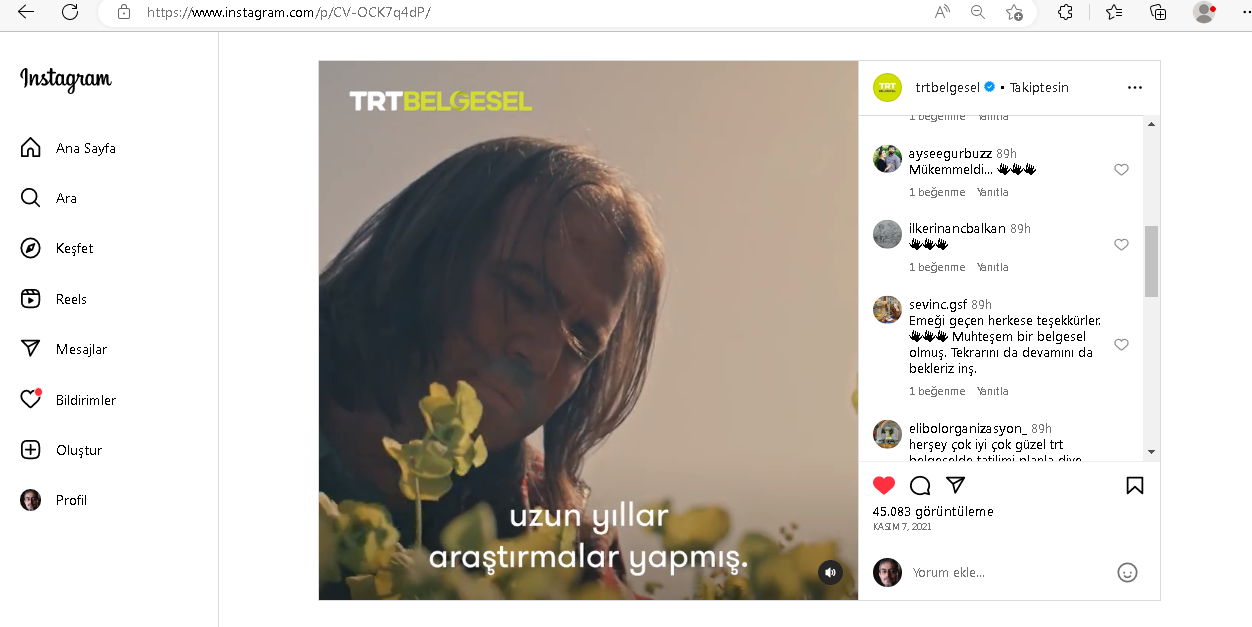Image resolution: width=1252 pixels, height=627 pixels.
Task: Mute the video with the speaker icon
Action: 830,573
